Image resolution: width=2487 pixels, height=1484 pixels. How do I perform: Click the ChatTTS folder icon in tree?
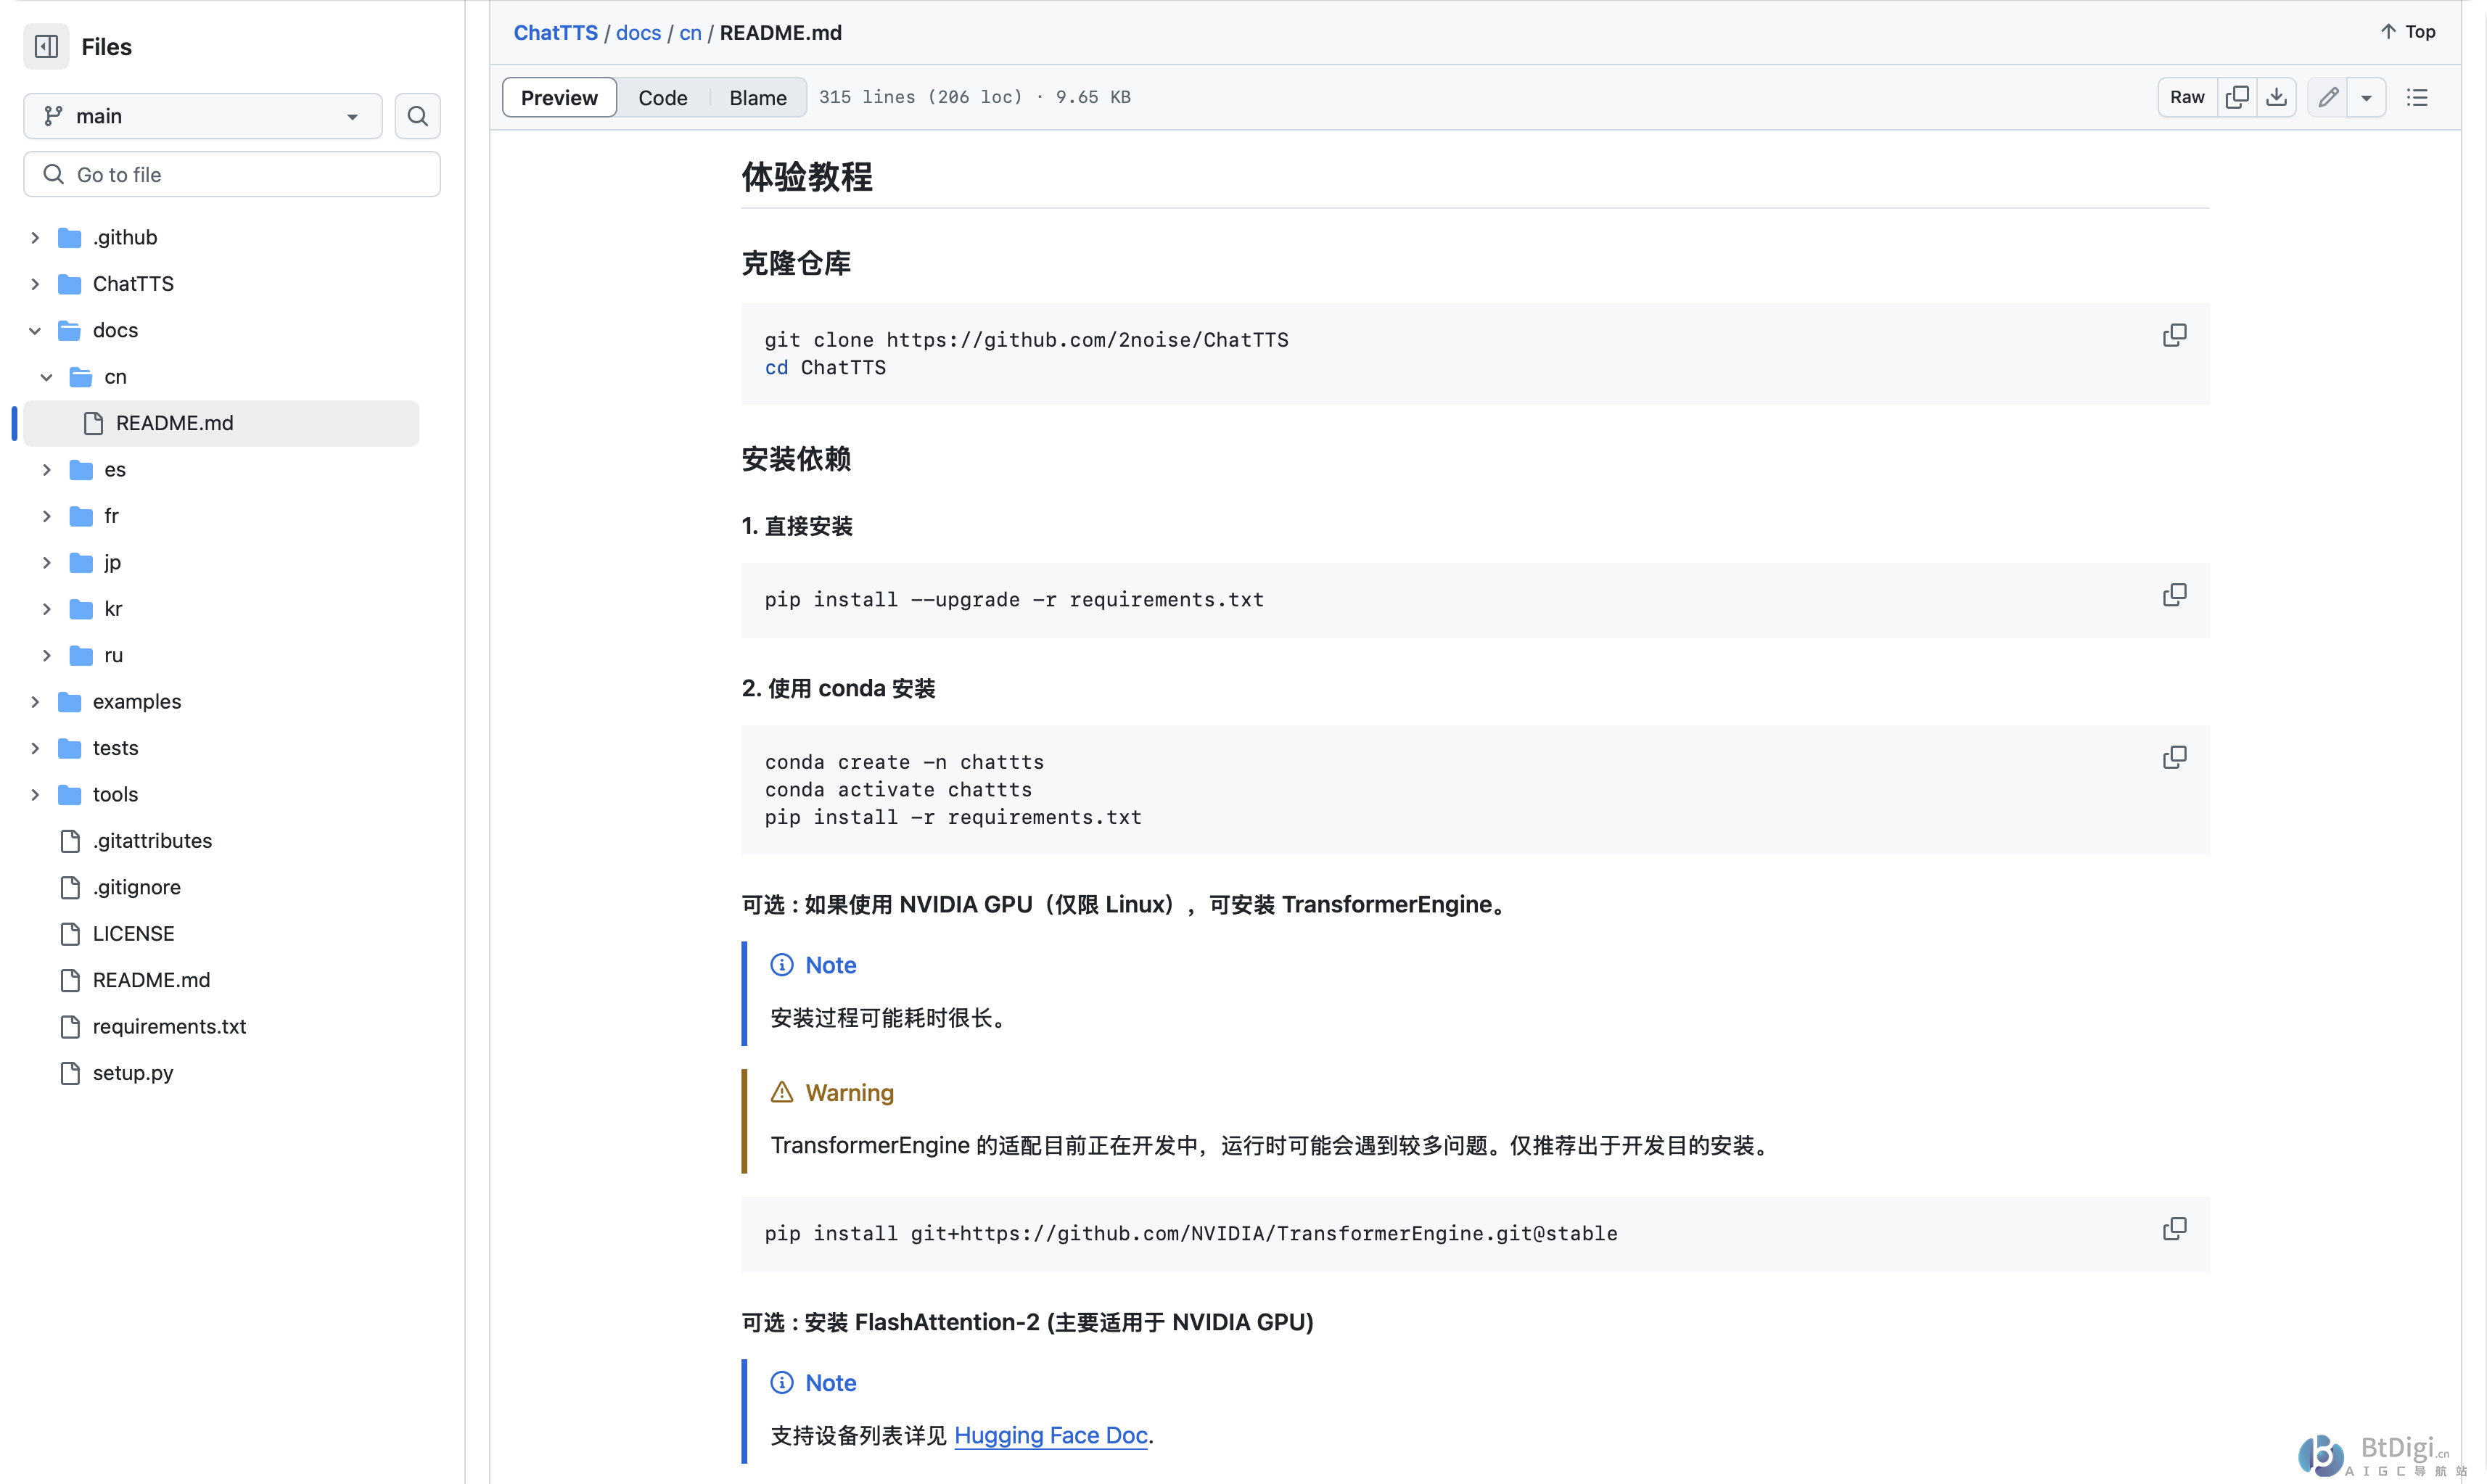tap(70, 284)
